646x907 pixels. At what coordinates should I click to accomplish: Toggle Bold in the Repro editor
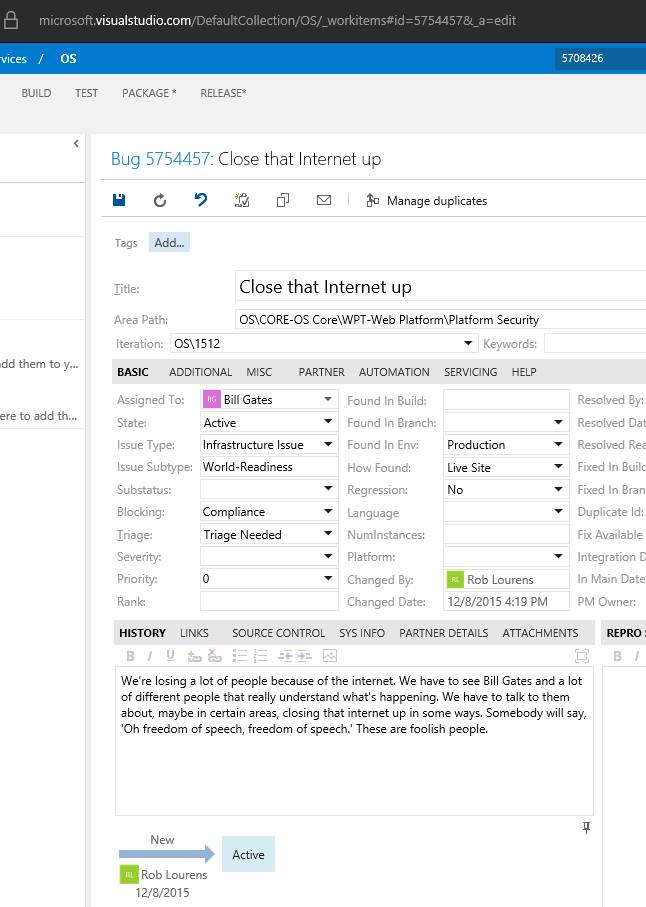(618, 656)
